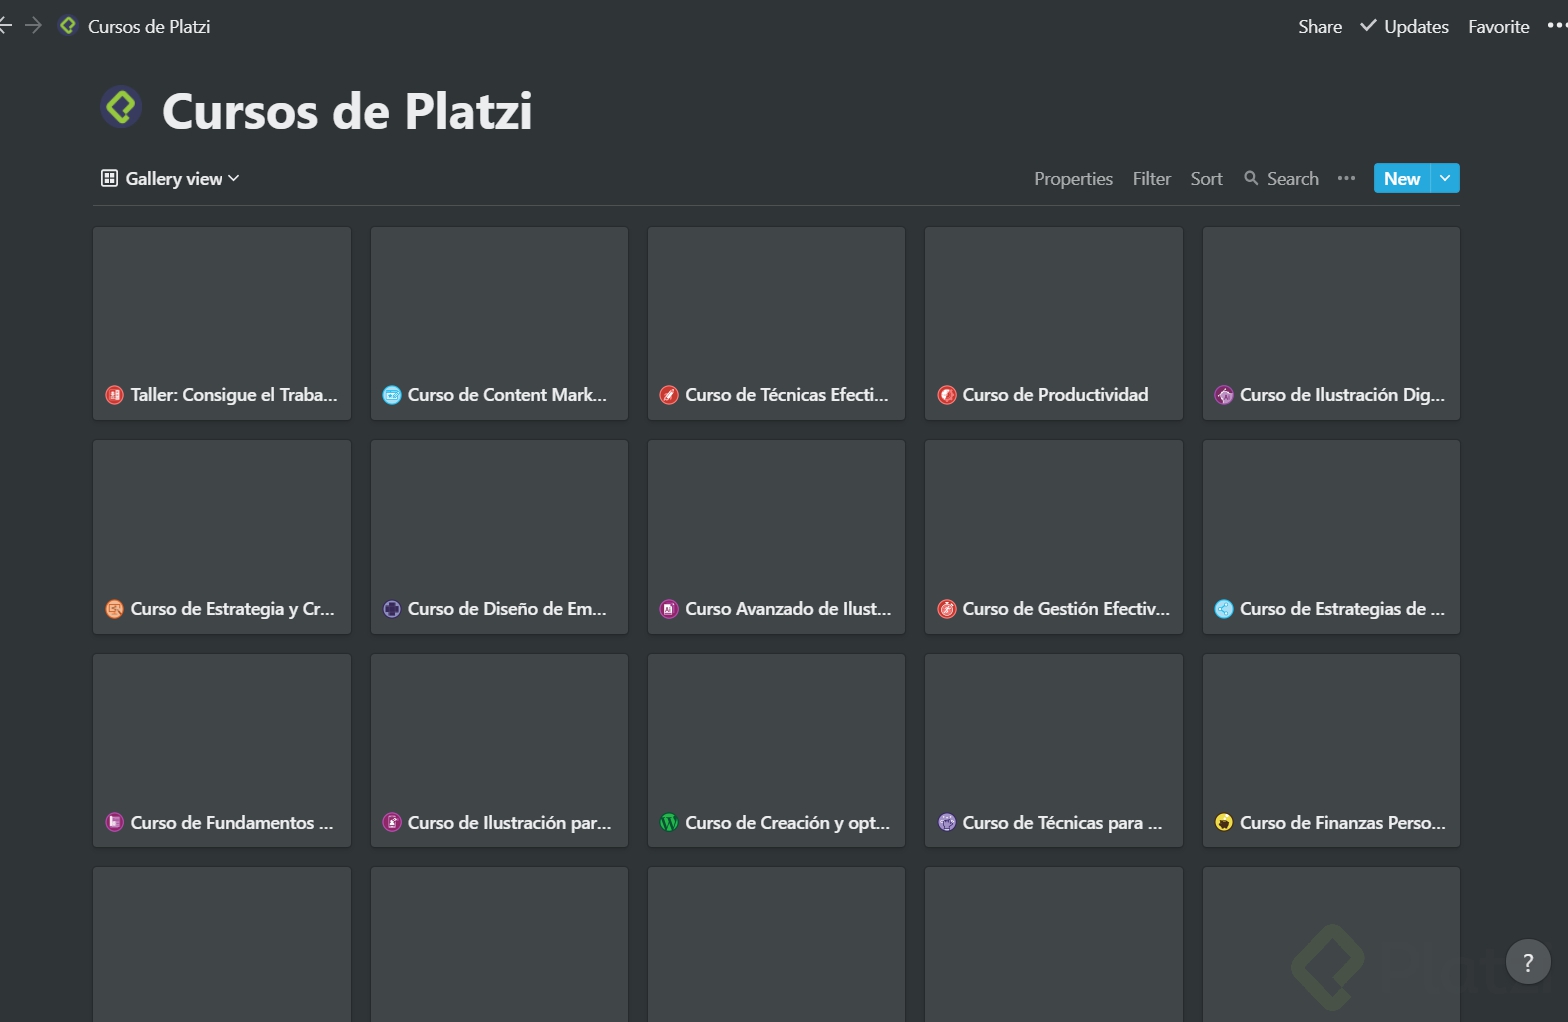Screen dimensions: 1568x1022
Task: Click the forward navigation arrow
Action: (x=33, y=26)
